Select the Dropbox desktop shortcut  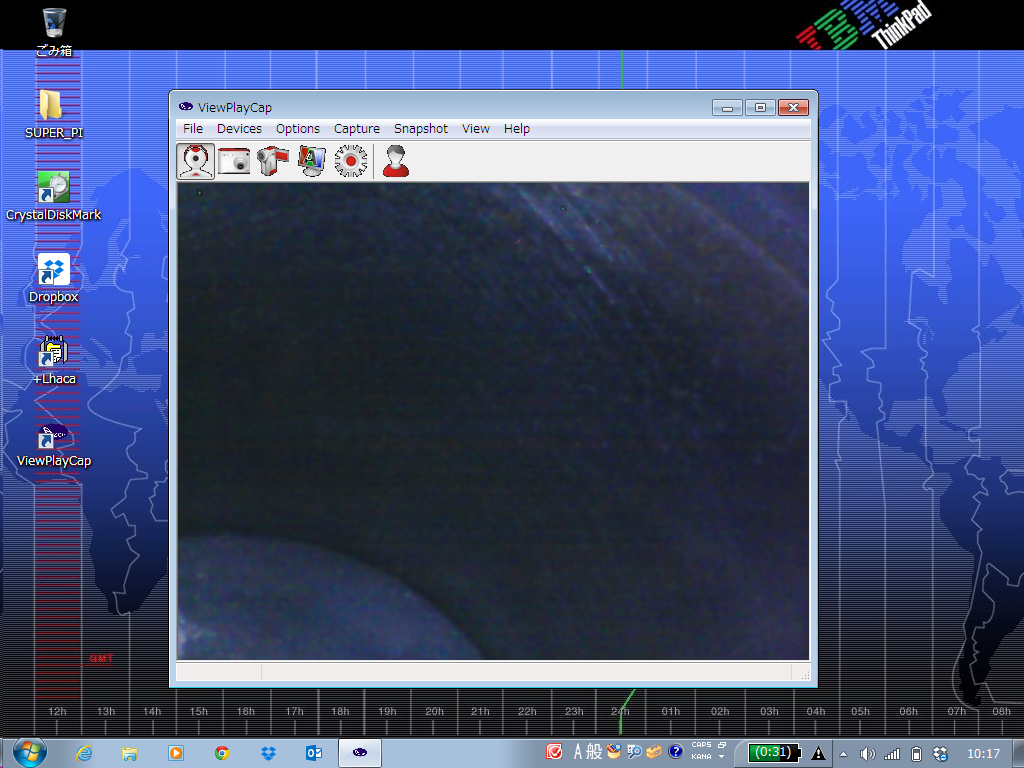pyautogui.click(x=54, y=278)
